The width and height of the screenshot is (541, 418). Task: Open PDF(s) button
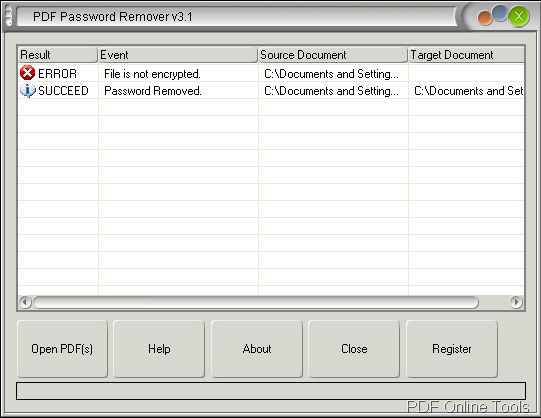pyautogui.click(x=62, y=349)
